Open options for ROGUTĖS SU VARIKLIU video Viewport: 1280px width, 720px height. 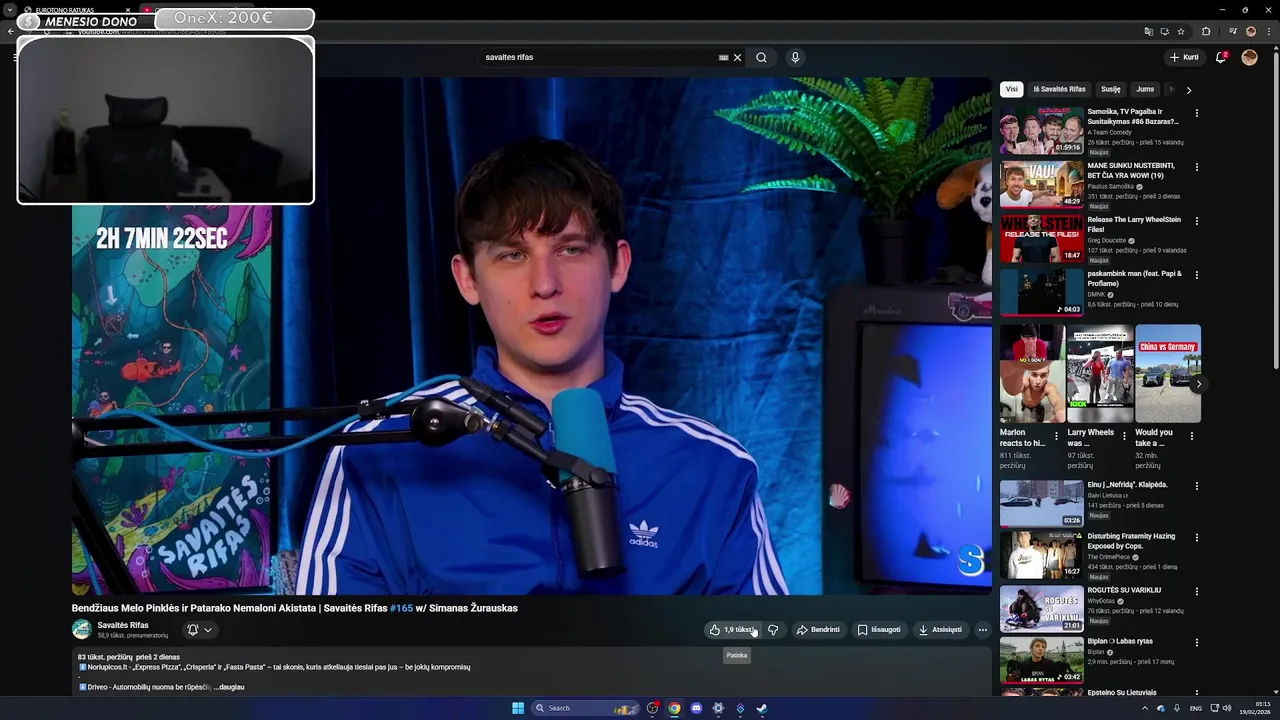pos(1196,592)
